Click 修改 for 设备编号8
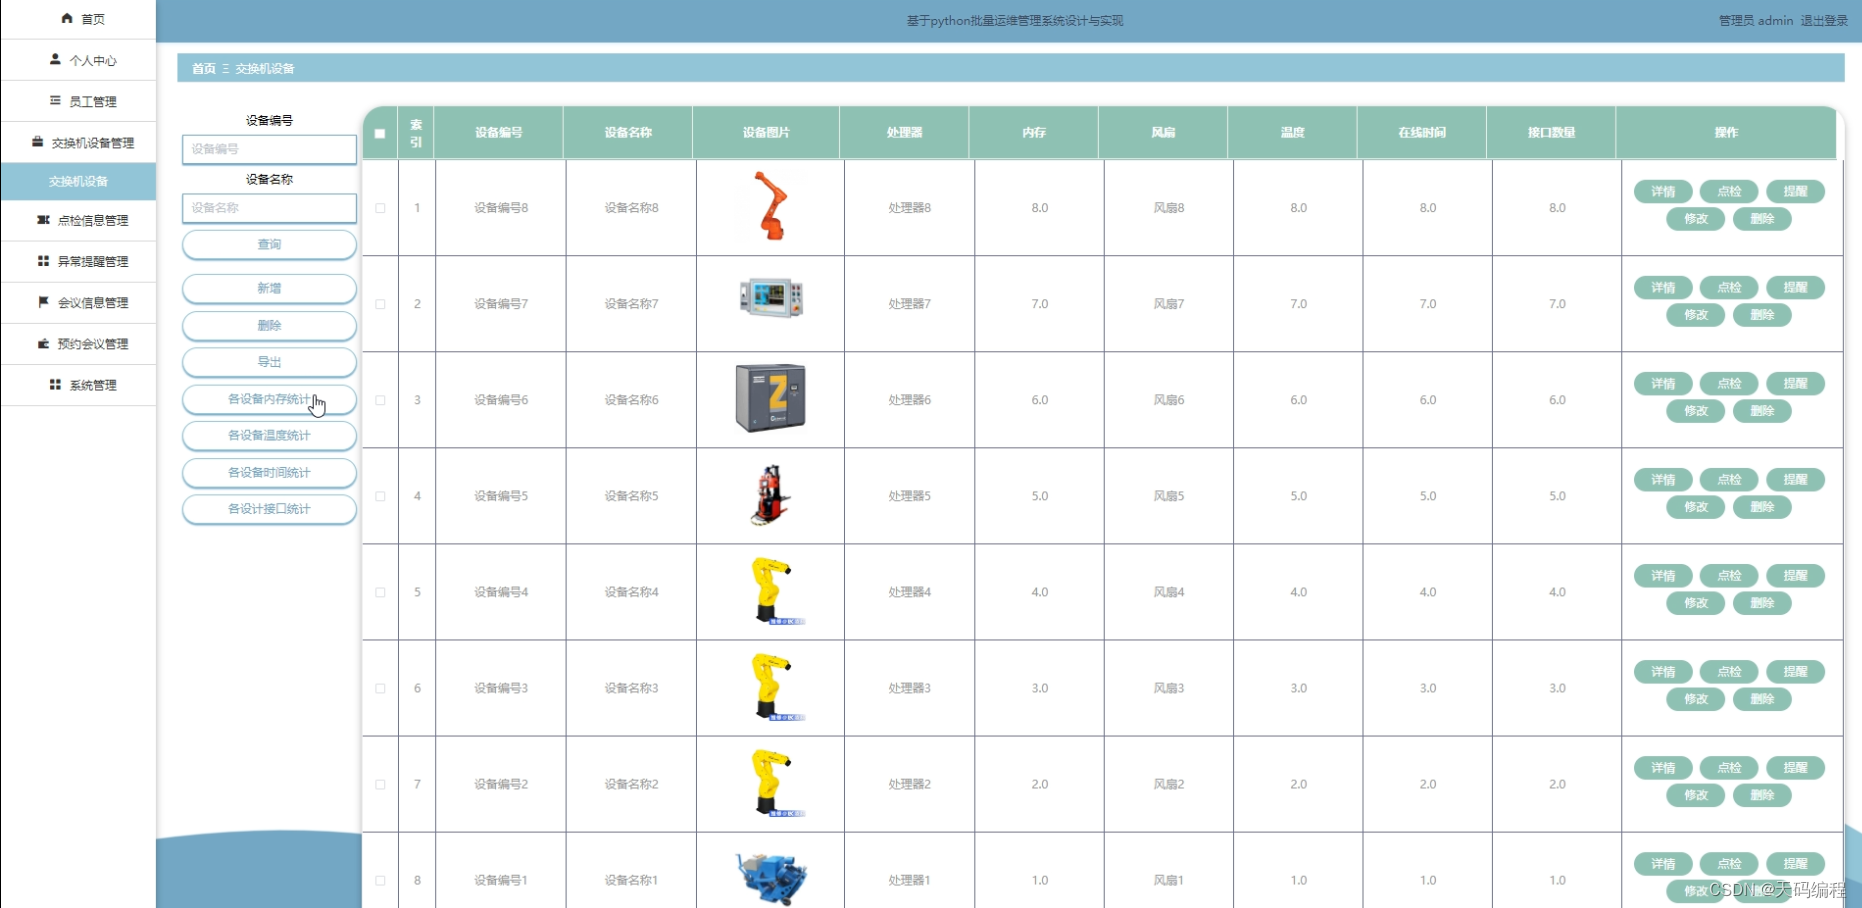The image size is (1862, 908). pos(1696,219)
